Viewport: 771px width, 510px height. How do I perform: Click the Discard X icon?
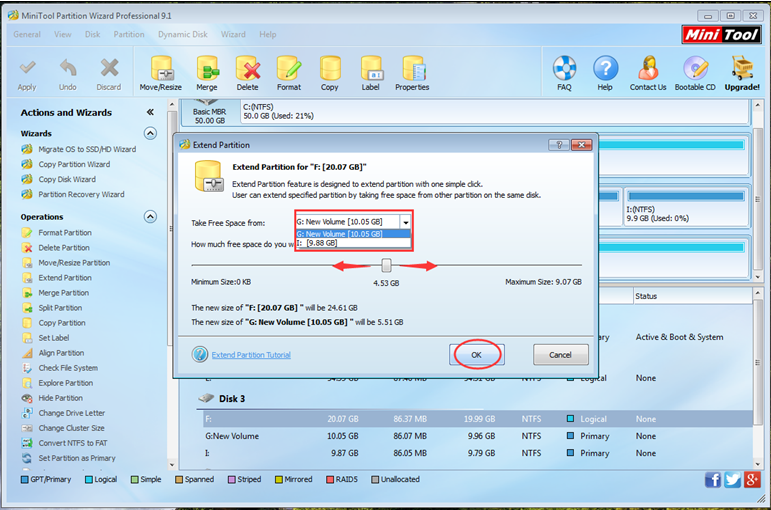tap(109, 68)
